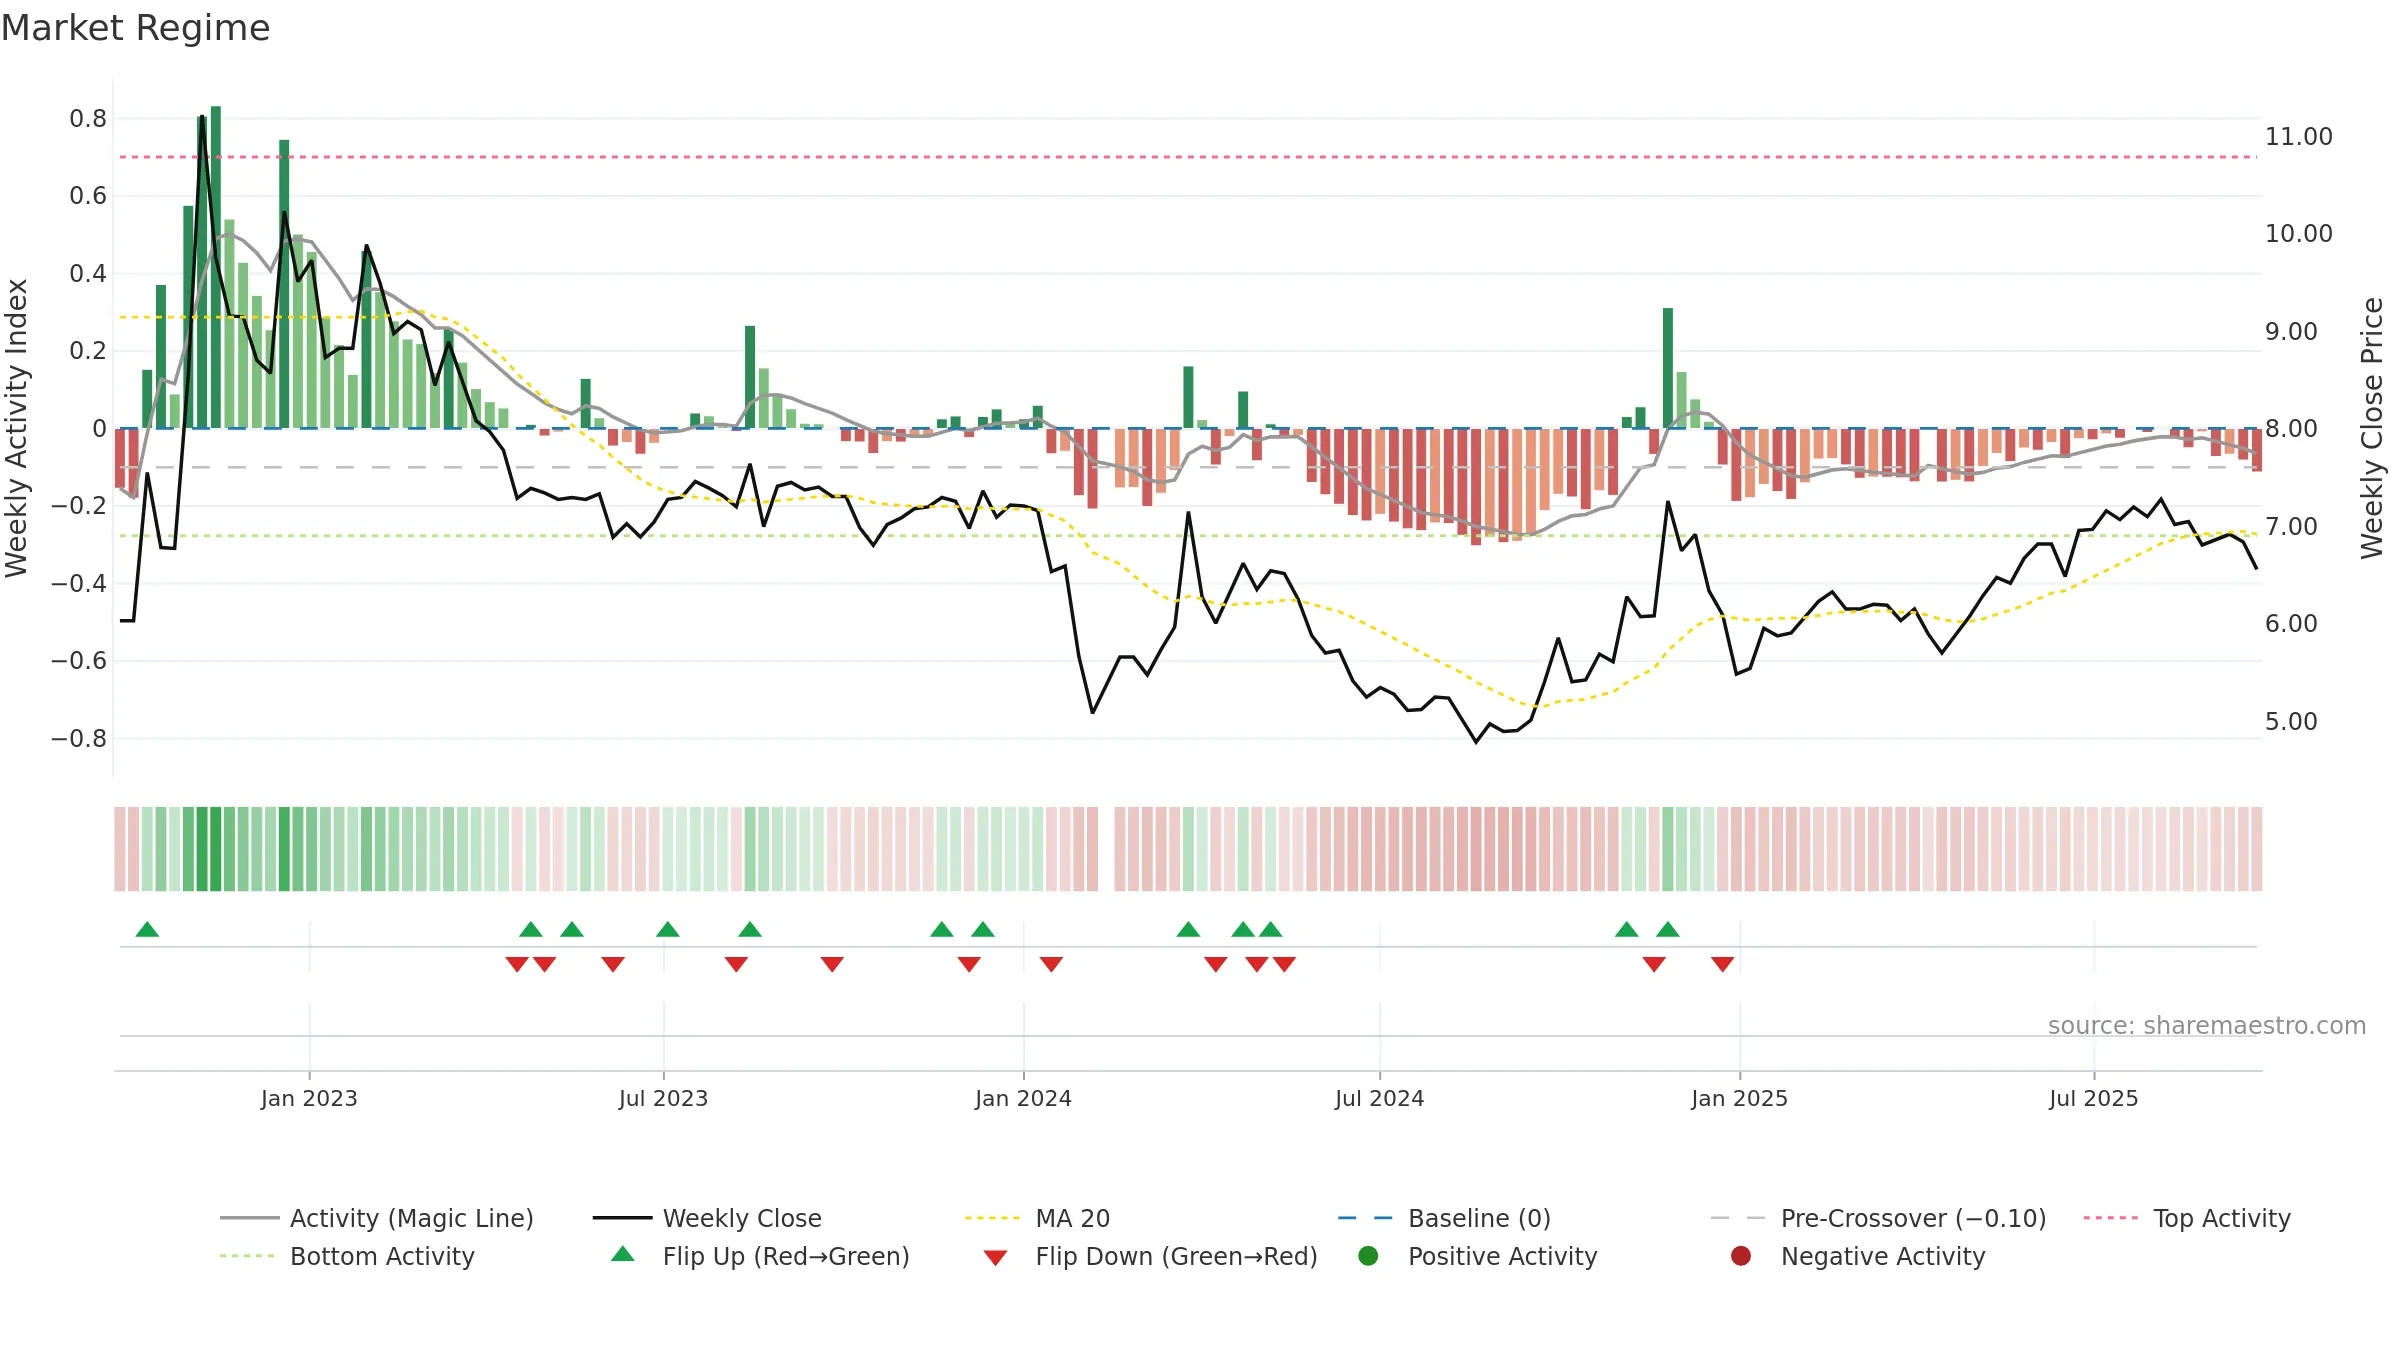The width and height of the screenshot is (2400, 1350).
Task: Click the gray dashed Pre-Crossover legend swatch
Action: click(1739, 1218)
